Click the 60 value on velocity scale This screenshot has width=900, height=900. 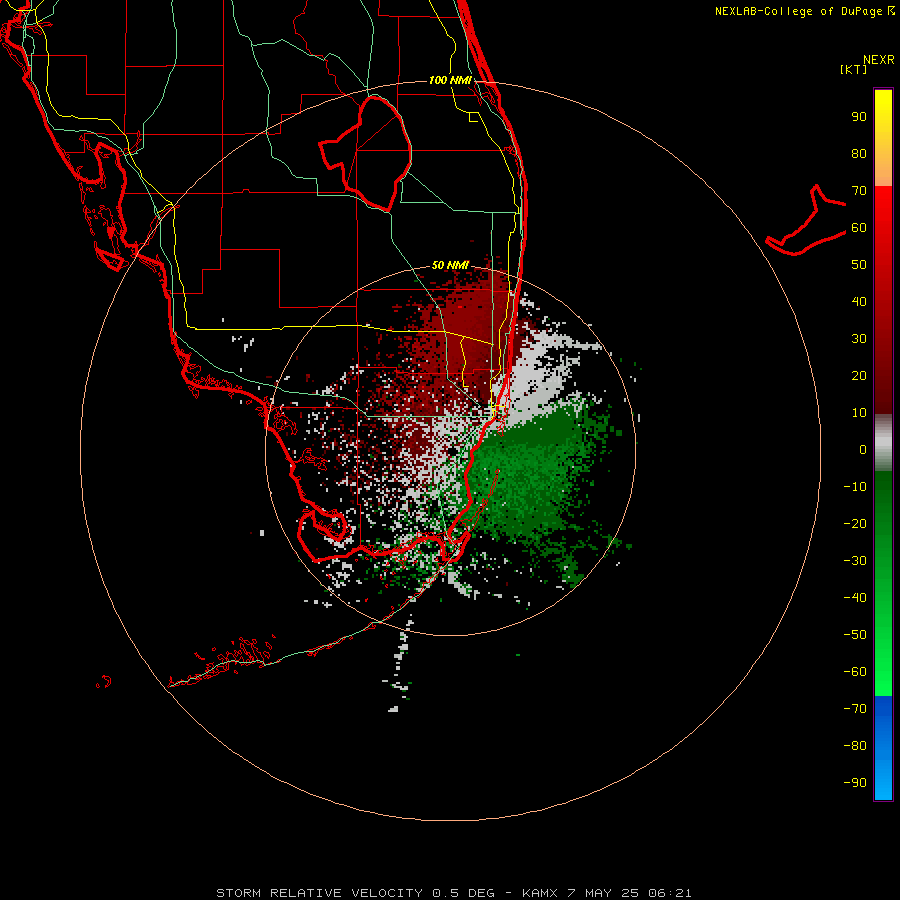[859, 228]
